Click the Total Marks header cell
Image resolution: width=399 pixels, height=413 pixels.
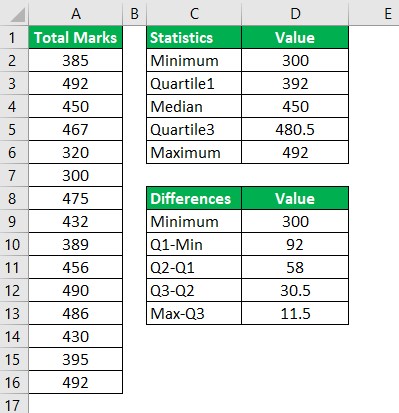click(76, 37)
